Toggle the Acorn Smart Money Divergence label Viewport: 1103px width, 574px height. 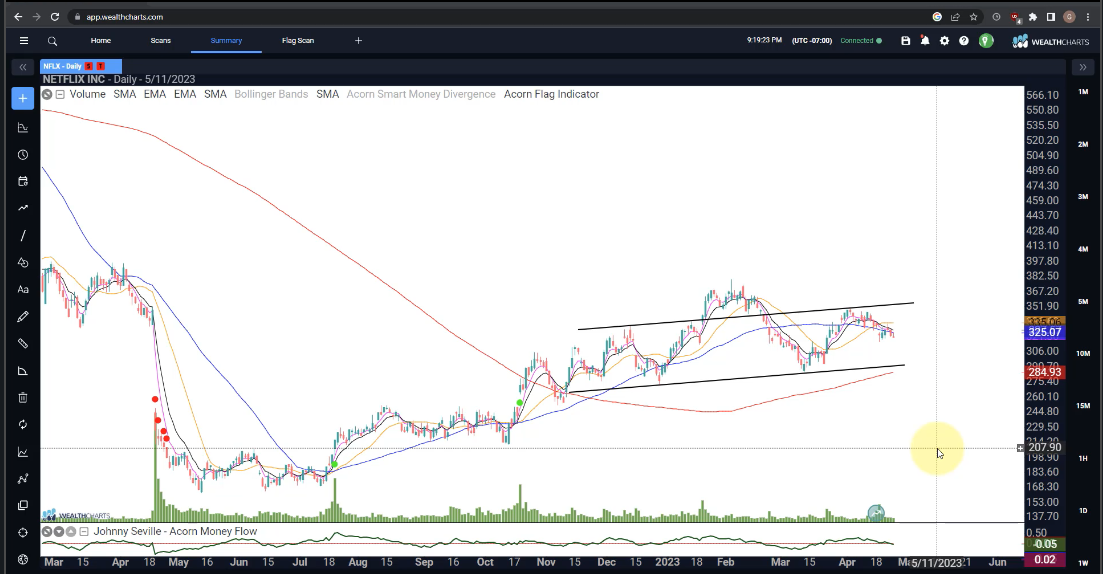(421, 94)
